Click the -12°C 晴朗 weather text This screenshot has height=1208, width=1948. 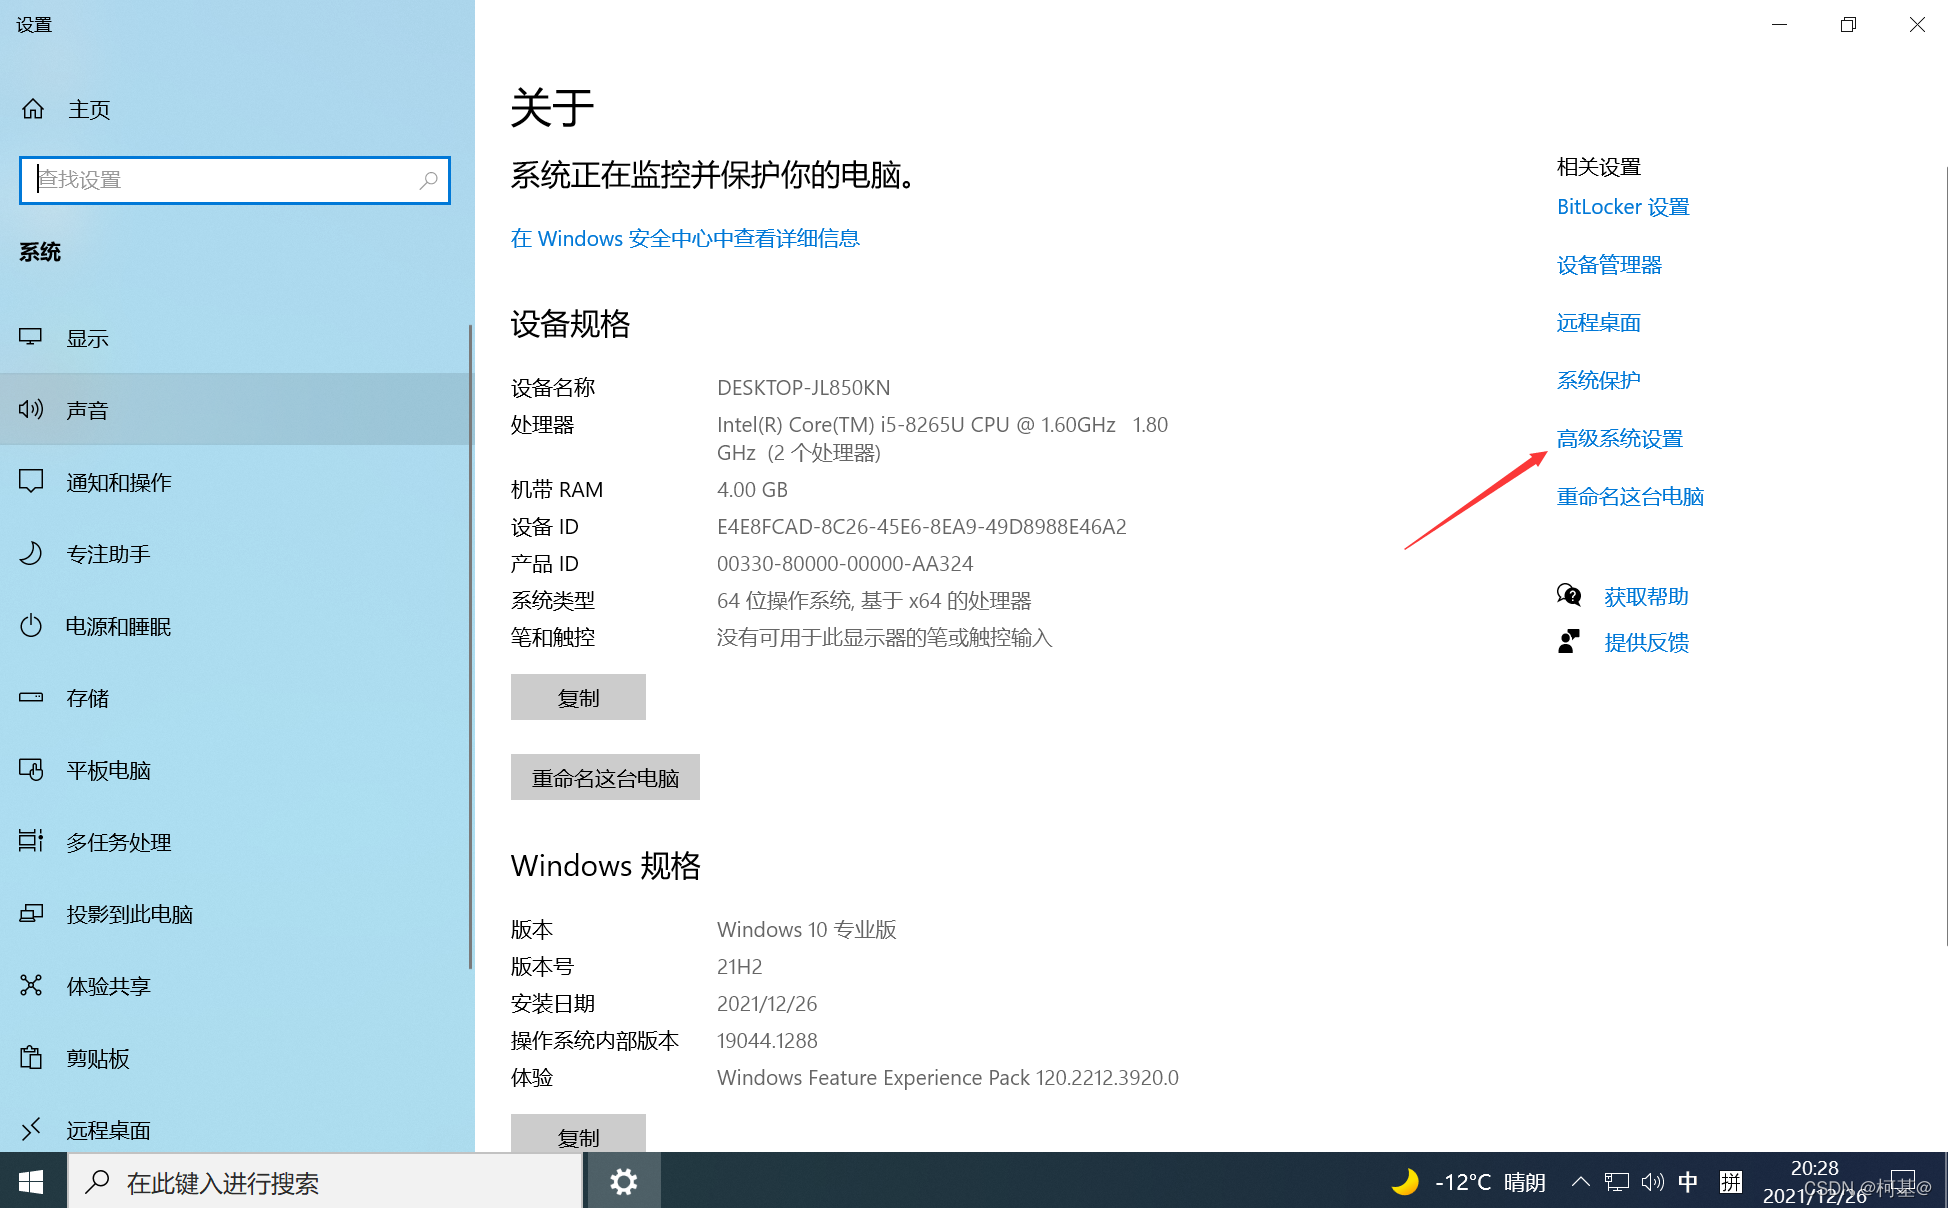tap(1490, 1182)
